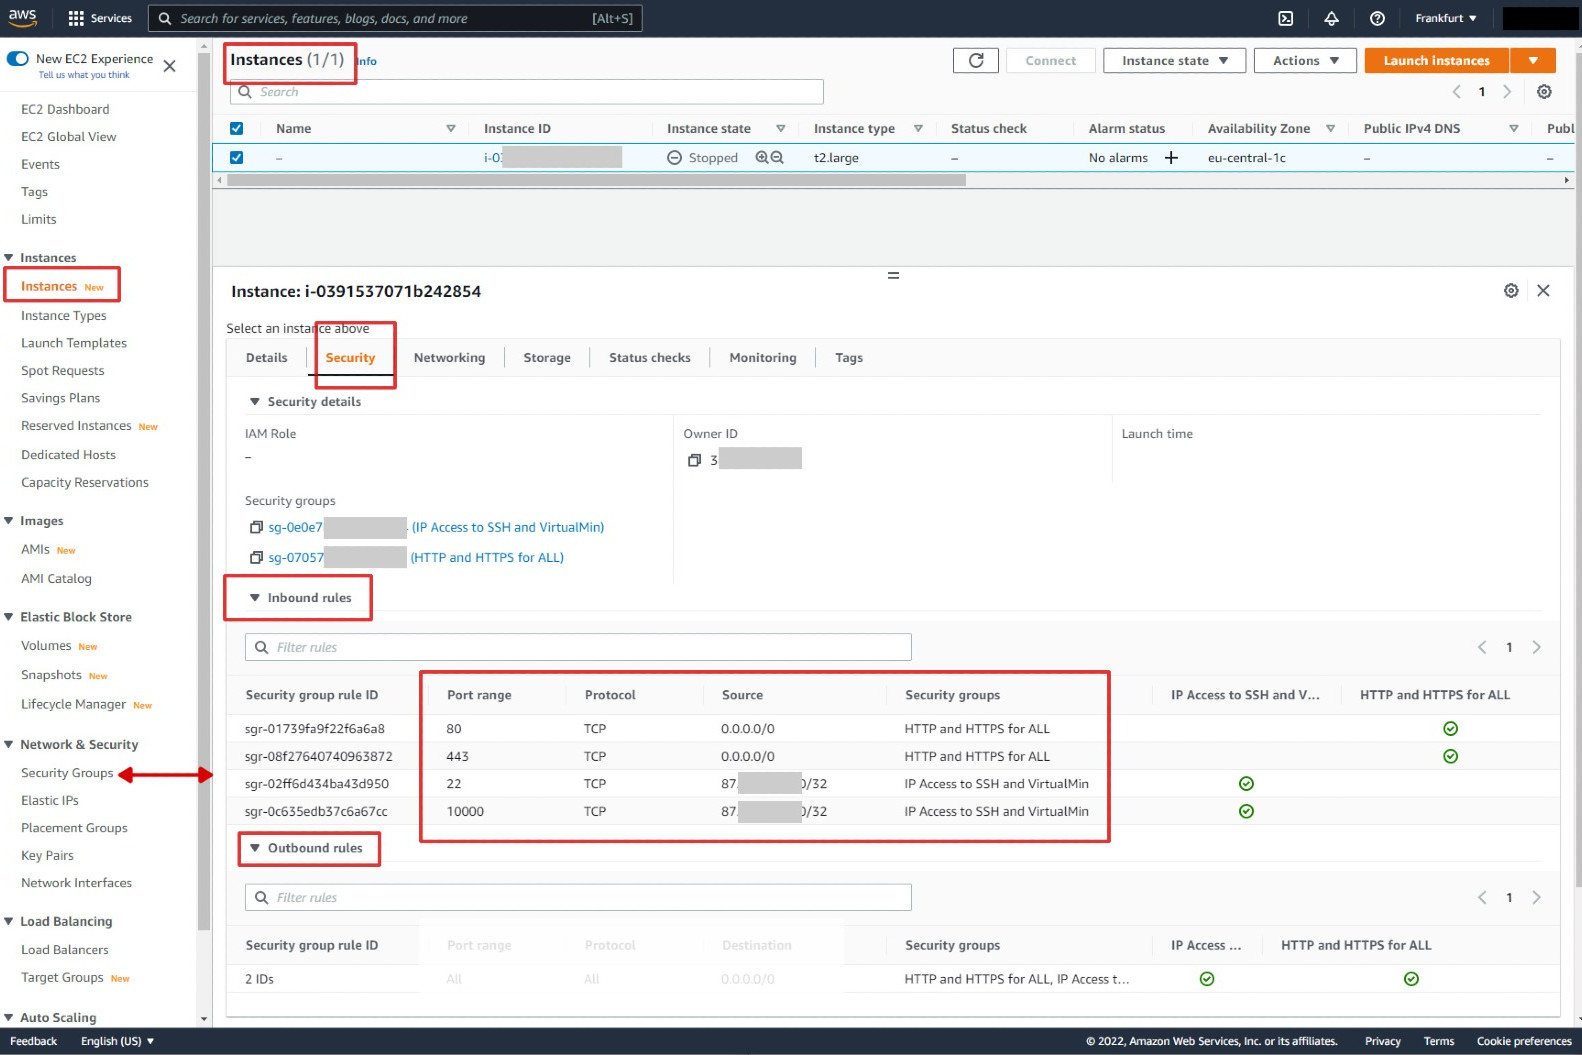Open the notifications bell
1582x1055 pixels.
point(1331,18)
